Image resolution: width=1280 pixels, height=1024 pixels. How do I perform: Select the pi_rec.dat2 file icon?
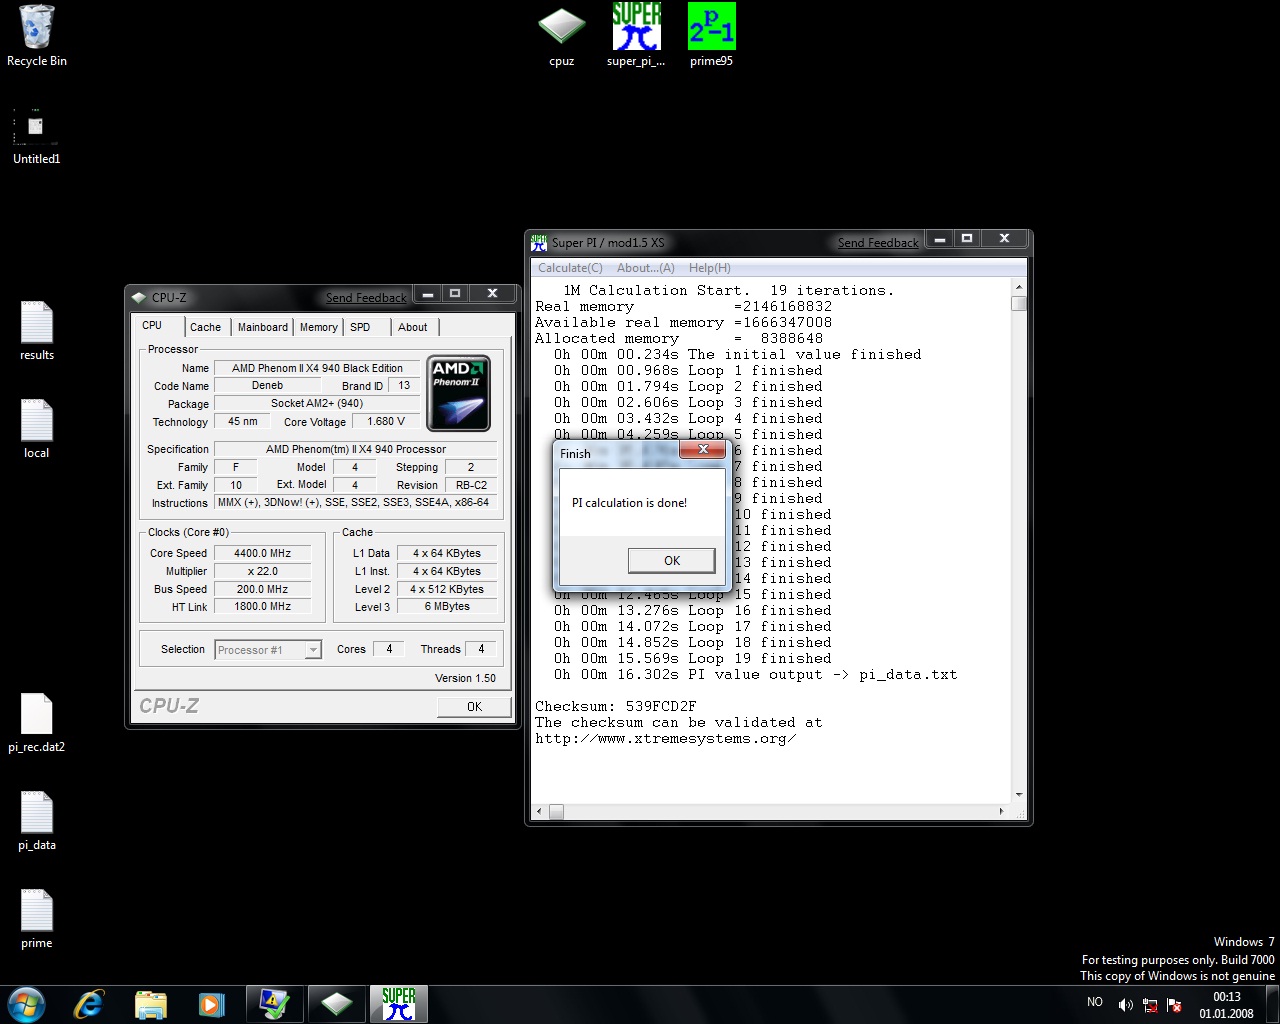pyautogui.click(x=37, y=722)
